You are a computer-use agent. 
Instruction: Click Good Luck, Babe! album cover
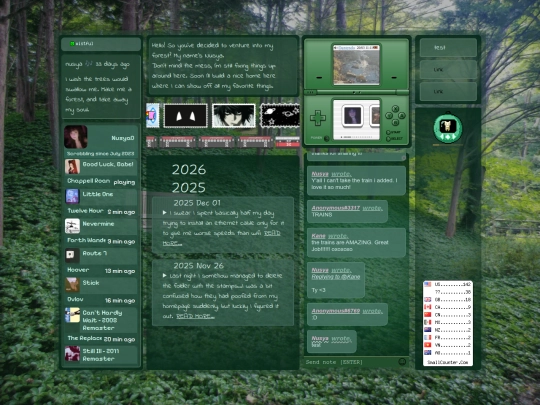[72, 167]
